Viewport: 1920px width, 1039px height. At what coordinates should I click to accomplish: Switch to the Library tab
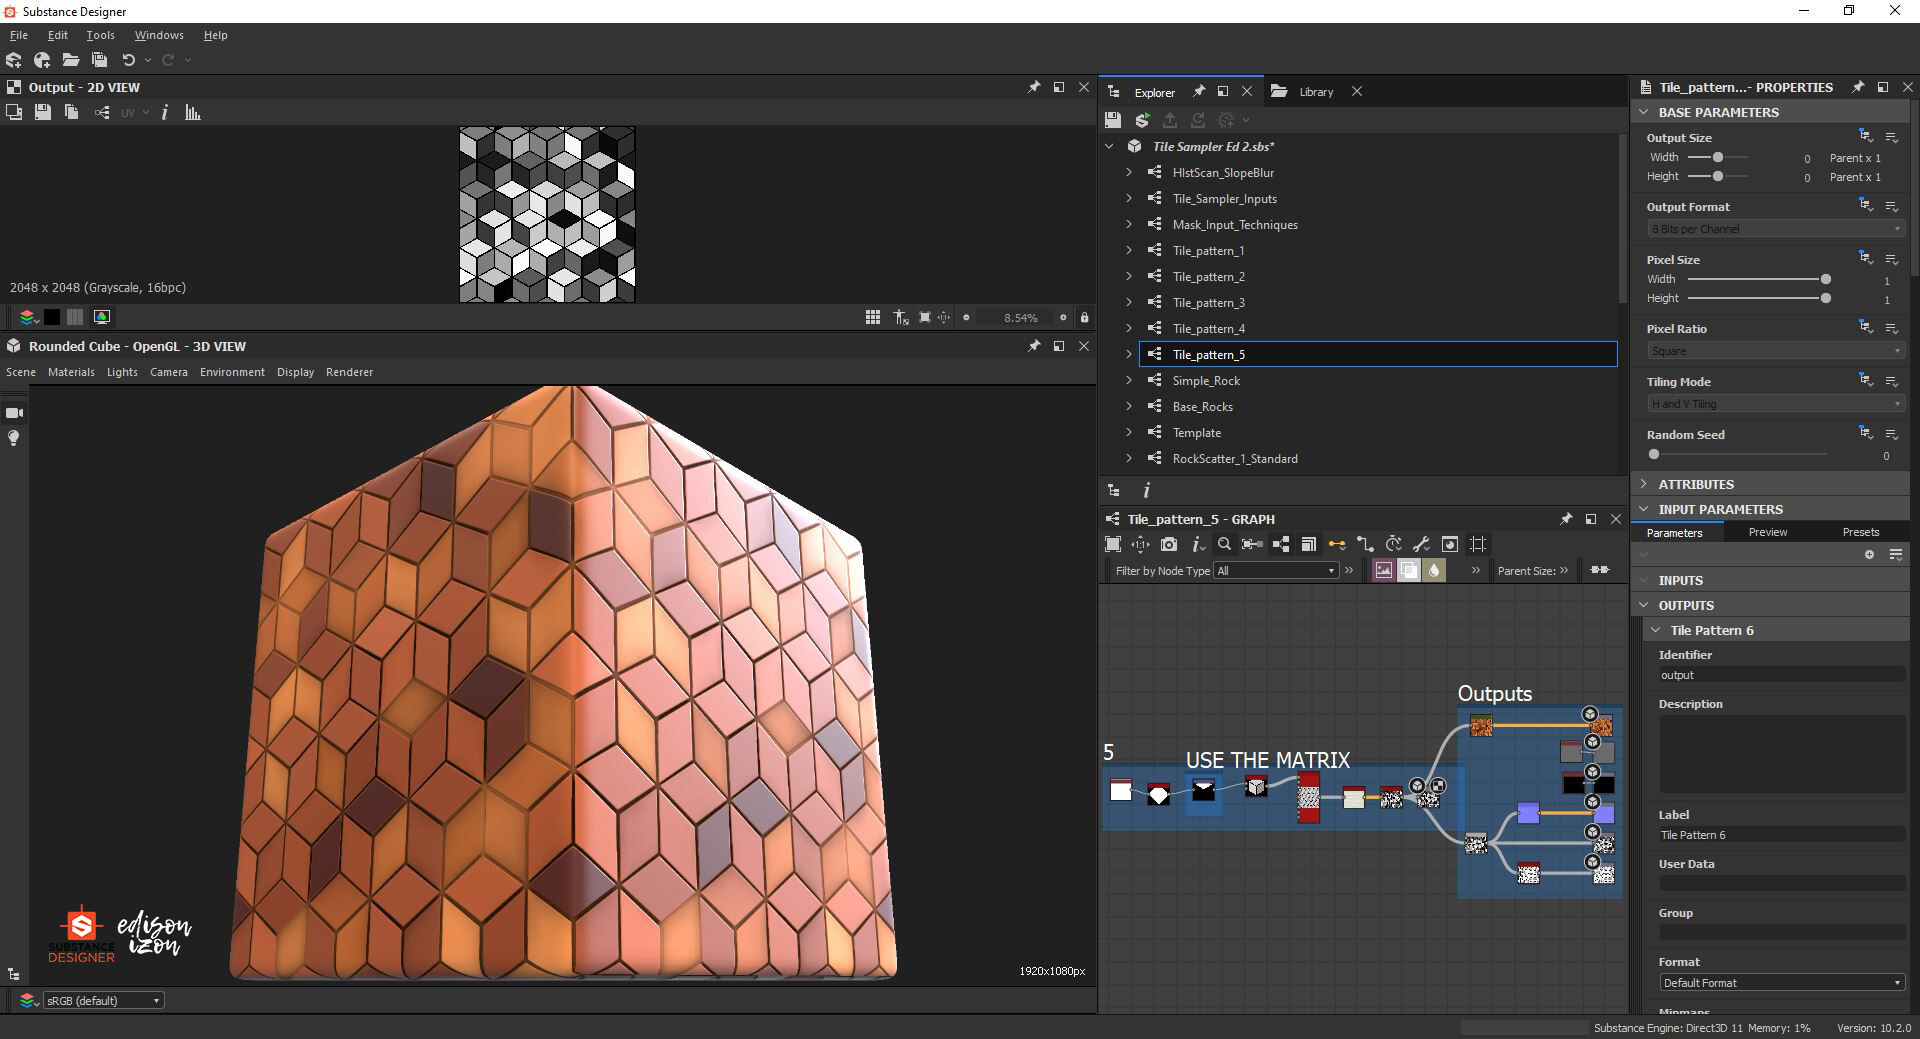(x=1315, y=91)
